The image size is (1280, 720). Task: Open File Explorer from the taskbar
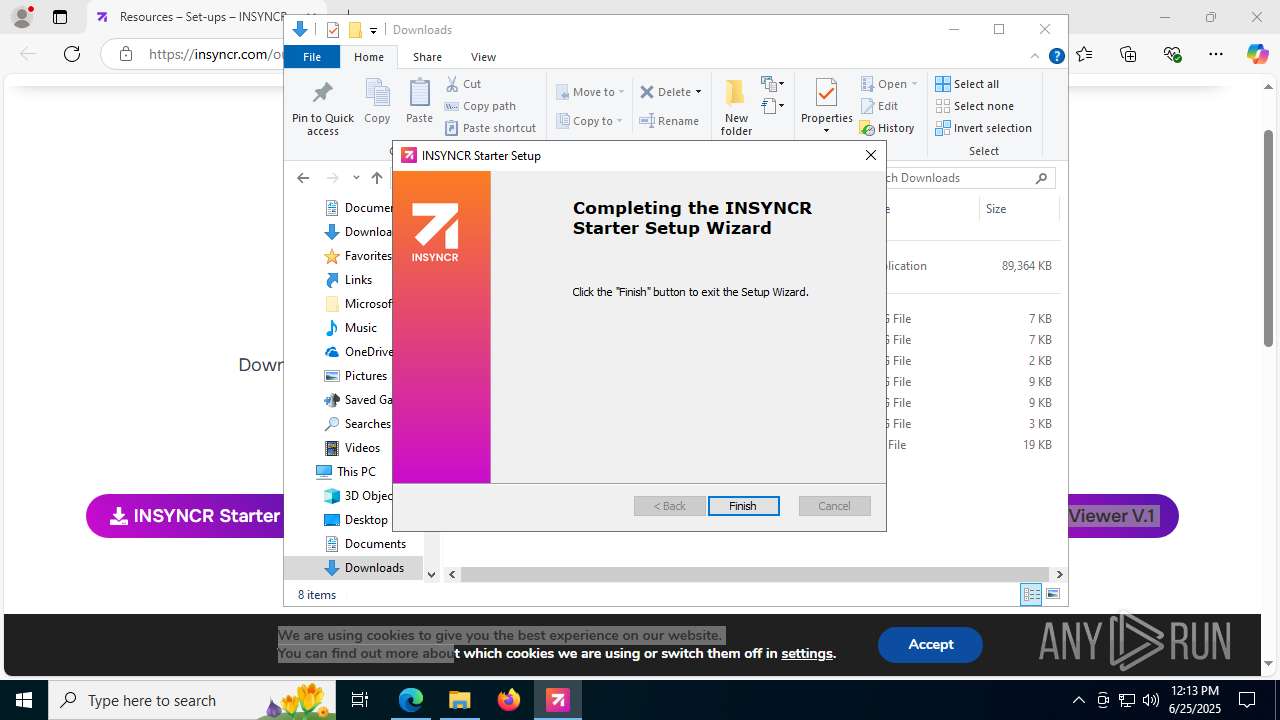point(460,700)
